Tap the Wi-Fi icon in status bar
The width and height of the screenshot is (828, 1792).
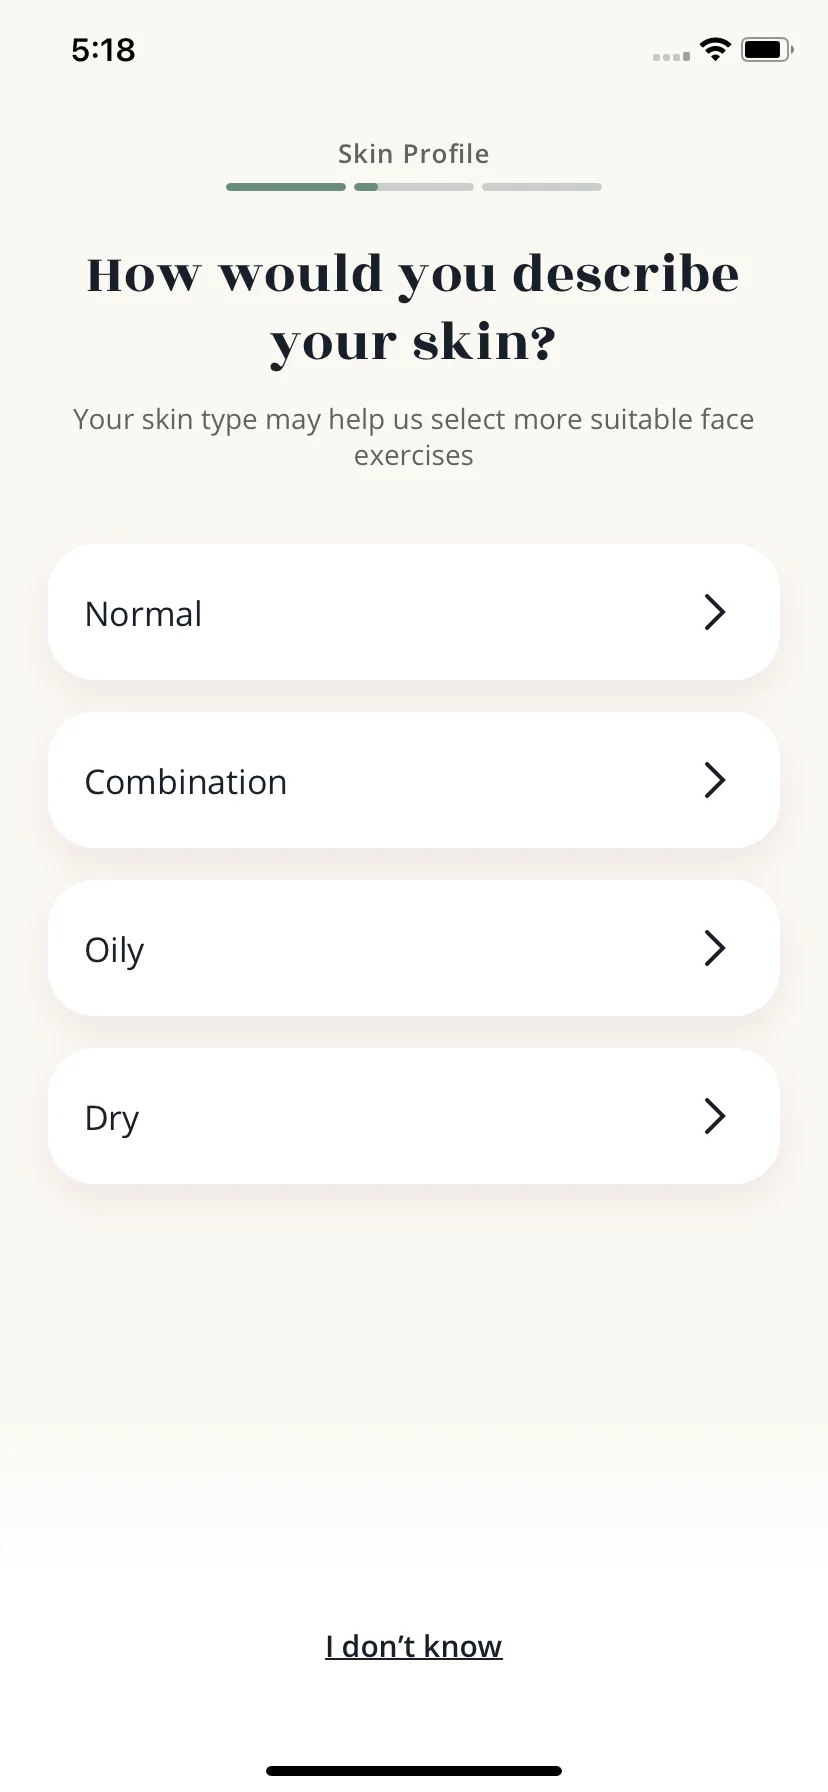715,49
